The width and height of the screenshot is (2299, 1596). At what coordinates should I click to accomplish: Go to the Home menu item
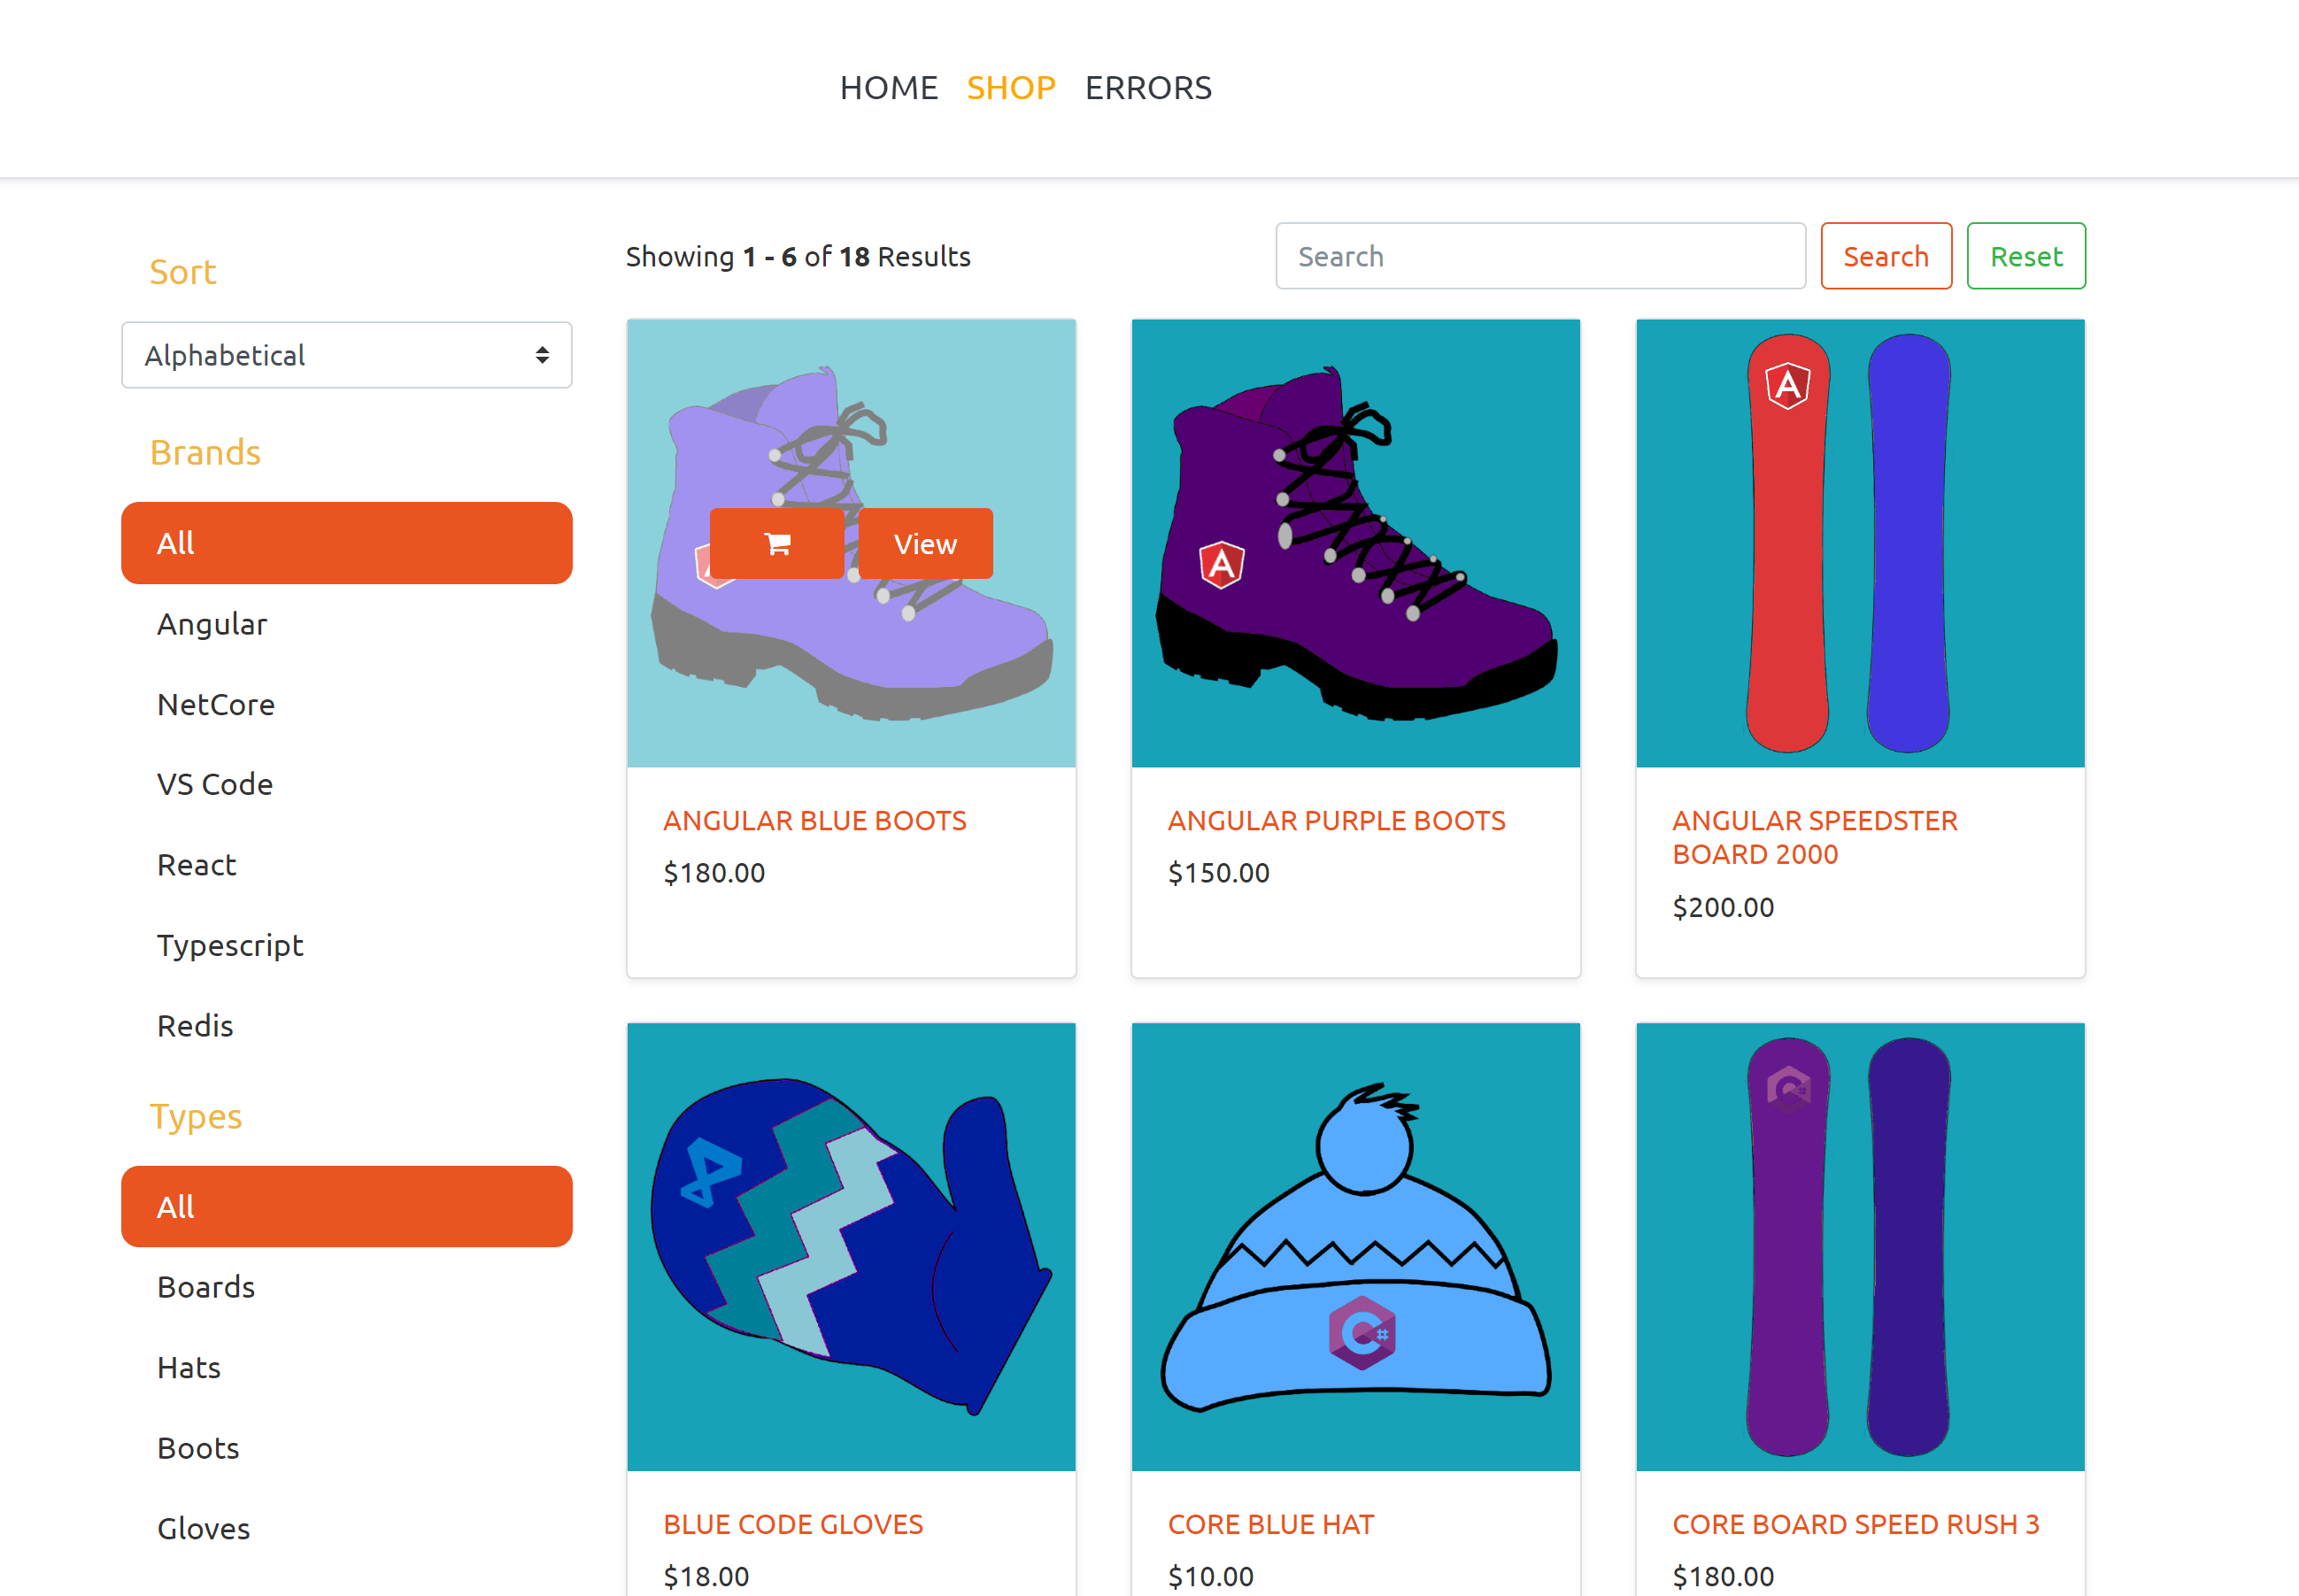[888, 88]
